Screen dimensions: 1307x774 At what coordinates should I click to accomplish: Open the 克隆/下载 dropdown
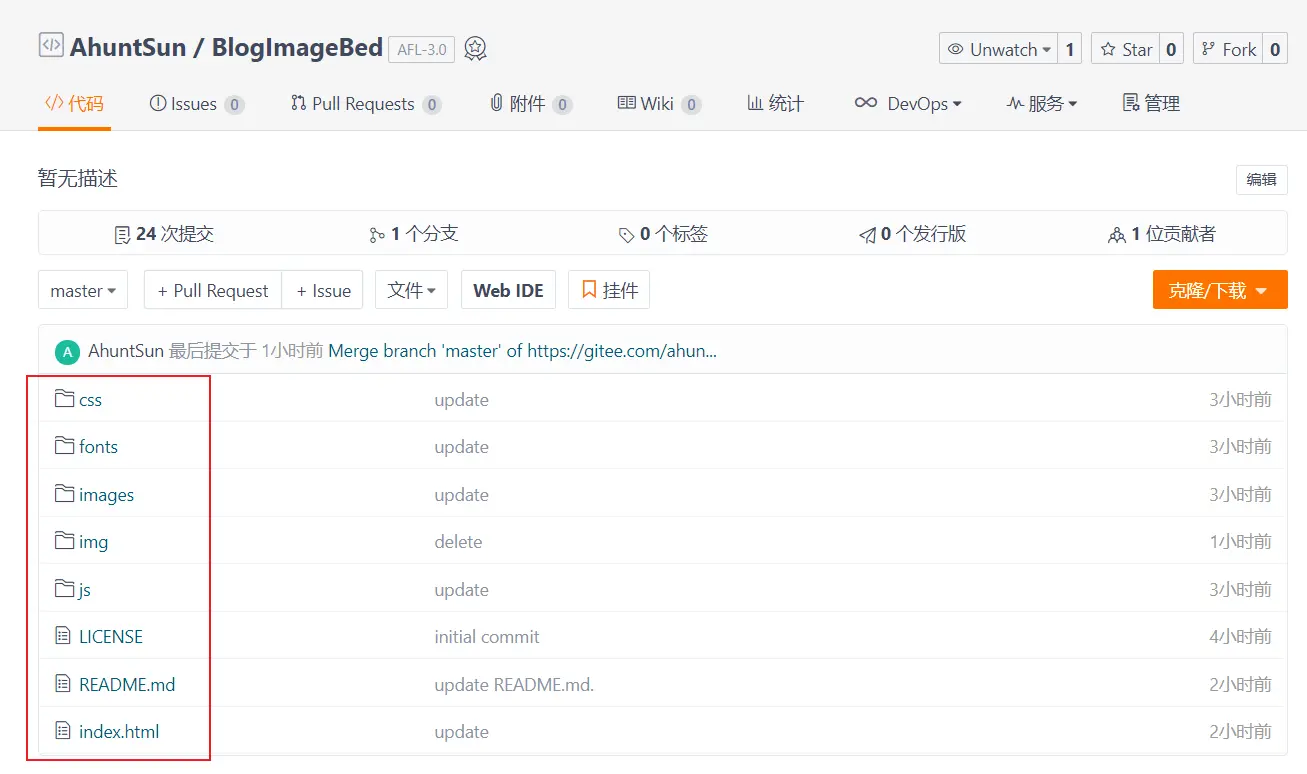pos(1220,290)
